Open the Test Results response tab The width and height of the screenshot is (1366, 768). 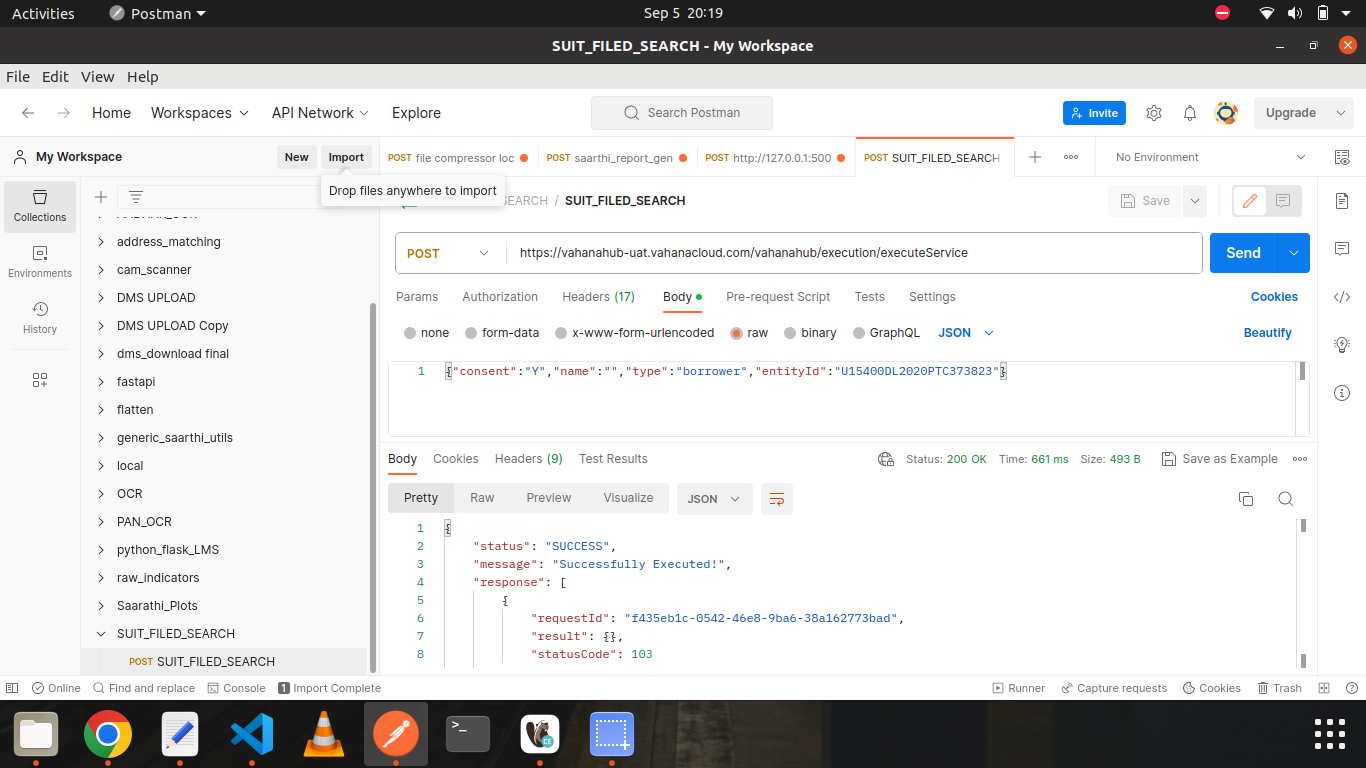pos(613,459)
